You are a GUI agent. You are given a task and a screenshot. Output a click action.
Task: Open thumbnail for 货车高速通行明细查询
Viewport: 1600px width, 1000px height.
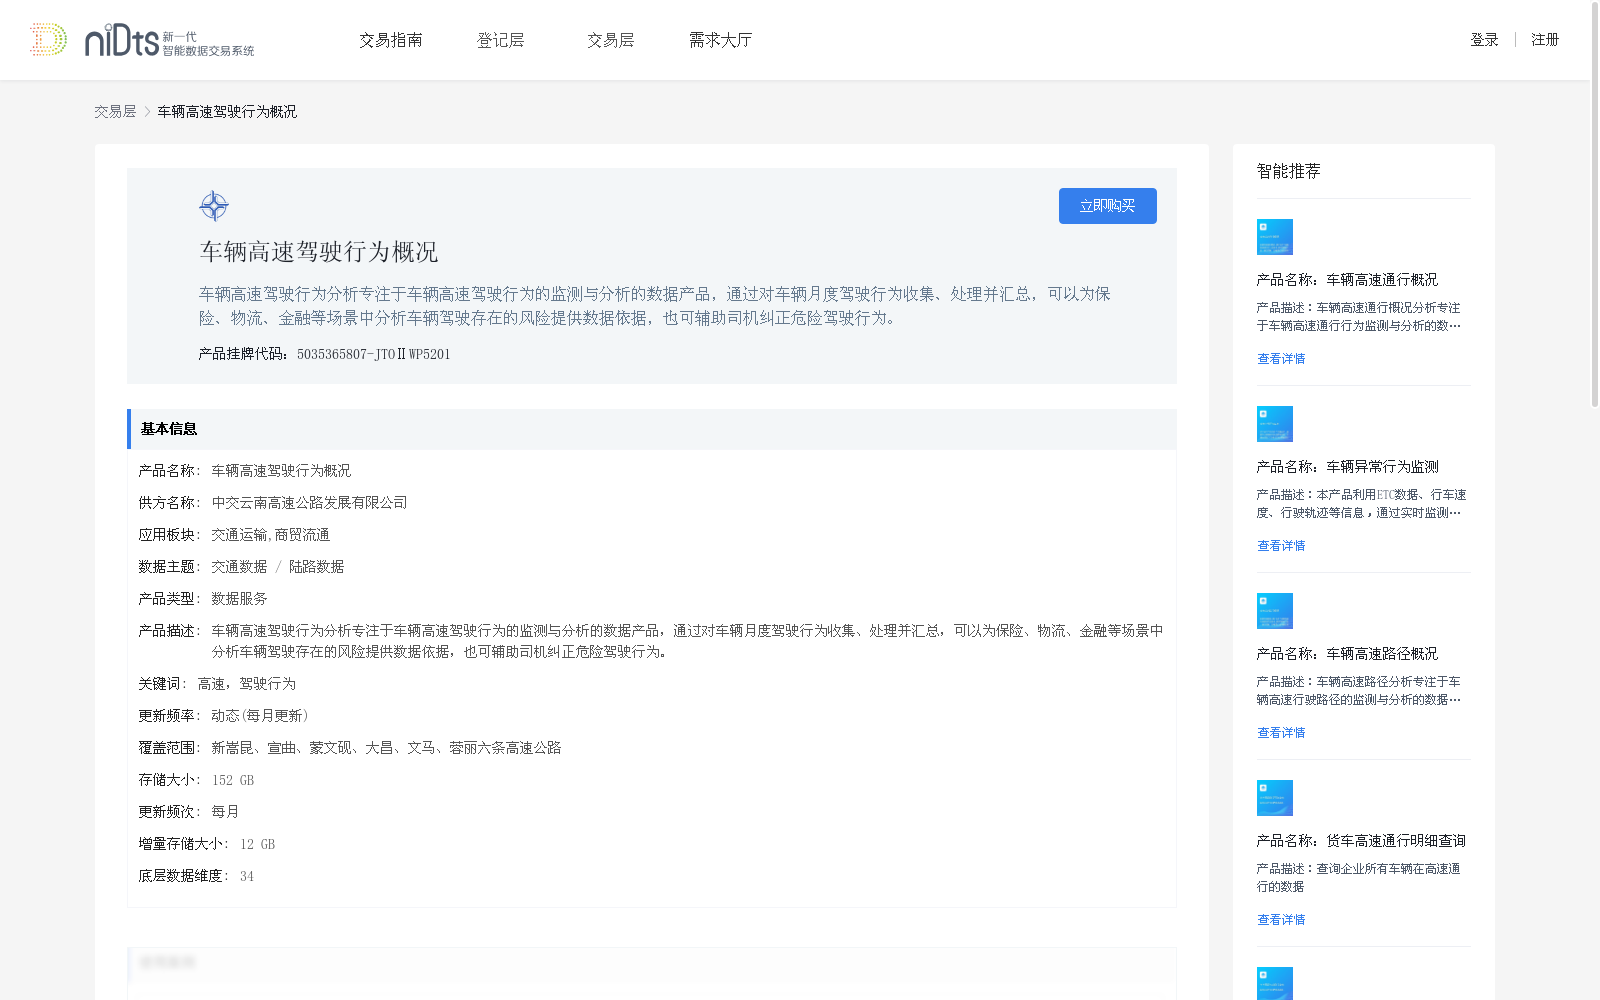[x=1275, y=798]
